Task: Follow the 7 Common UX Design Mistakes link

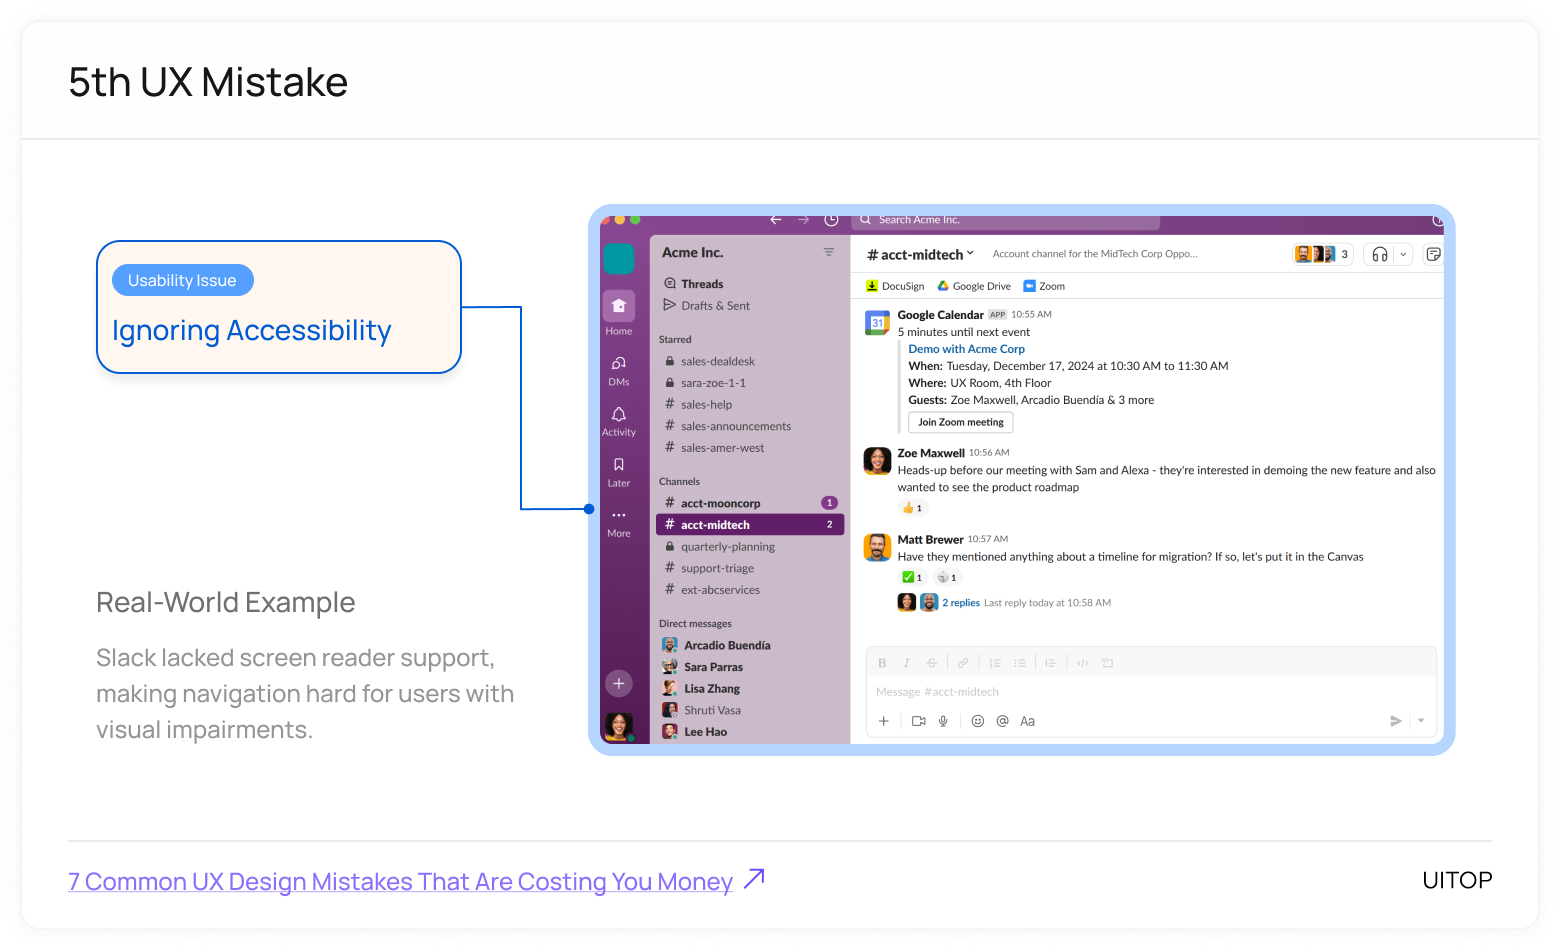Action: (401, 881)
